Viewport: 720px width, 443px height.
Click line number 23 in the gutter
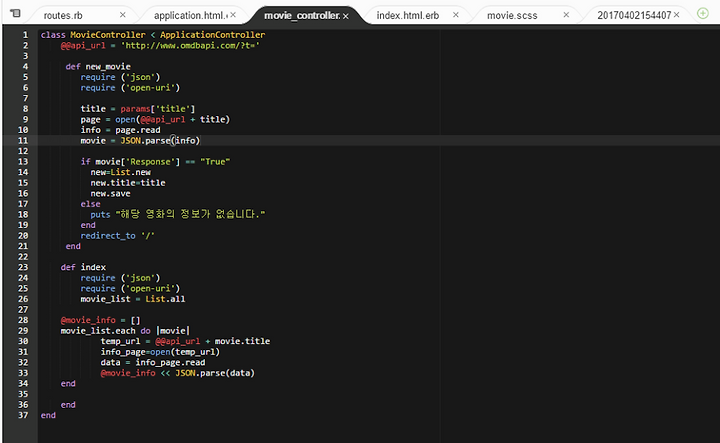[23, 267]
